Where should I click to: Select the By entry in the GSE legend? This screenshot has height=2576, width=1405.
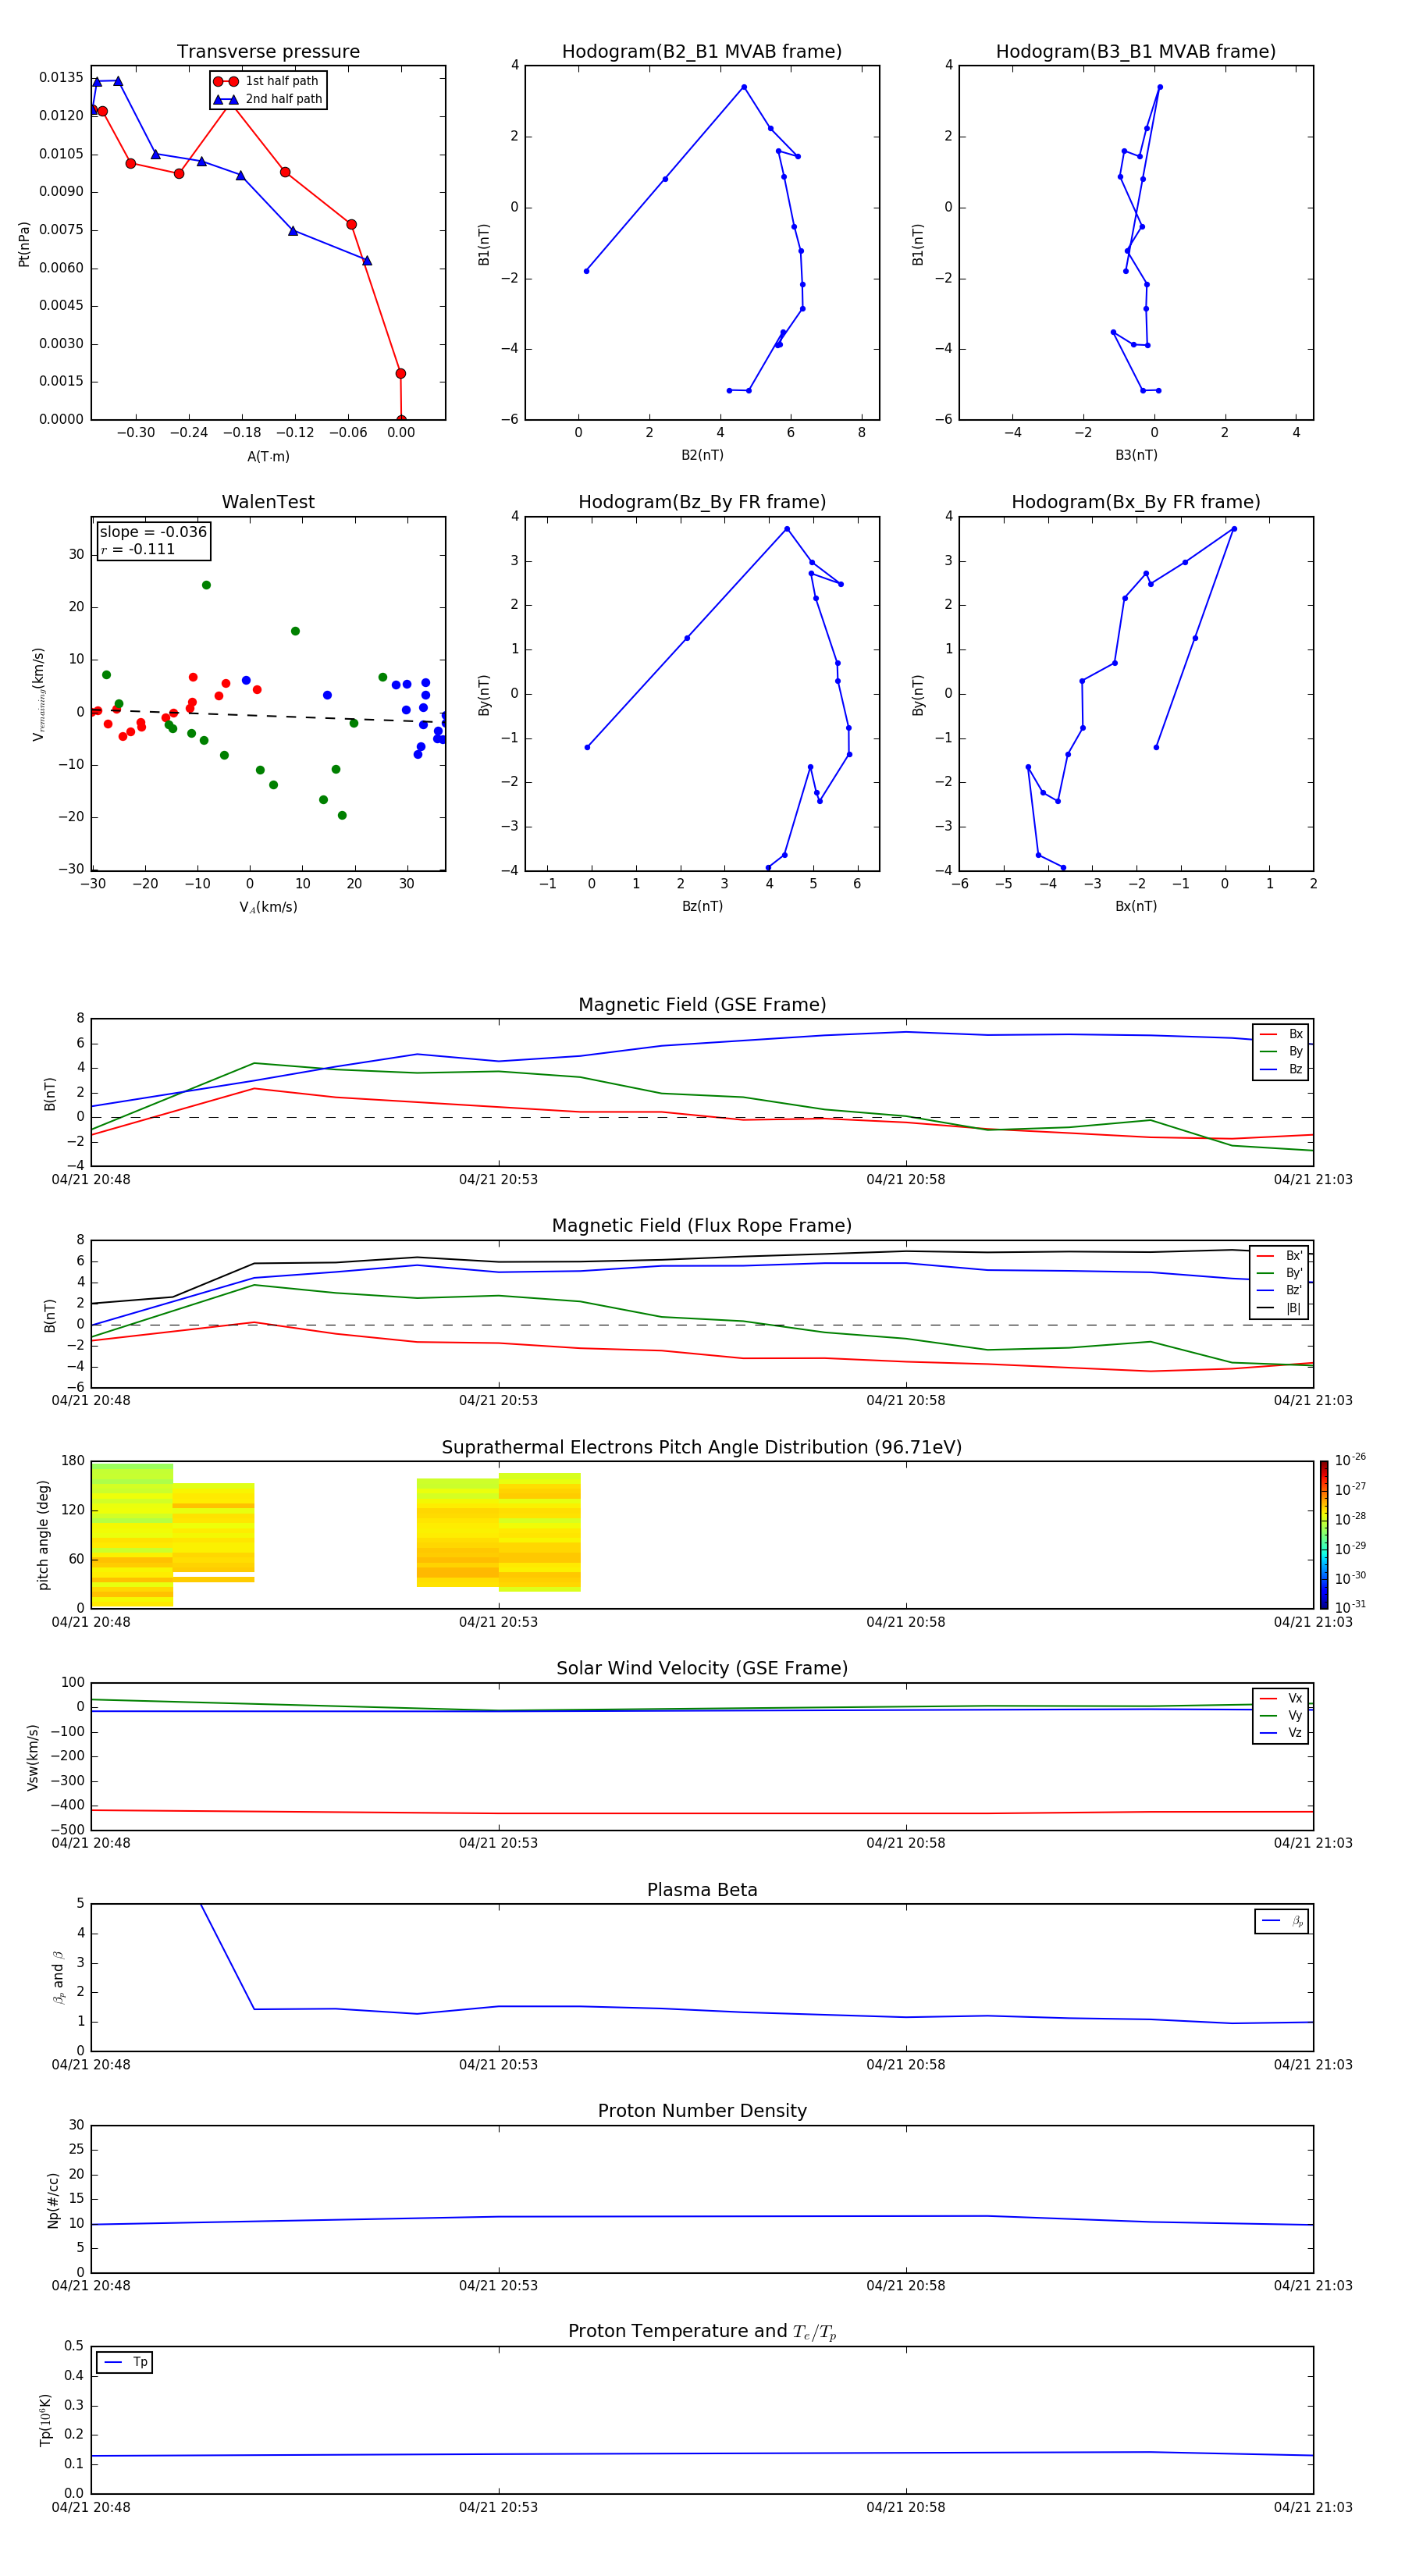point(1282,1051)
